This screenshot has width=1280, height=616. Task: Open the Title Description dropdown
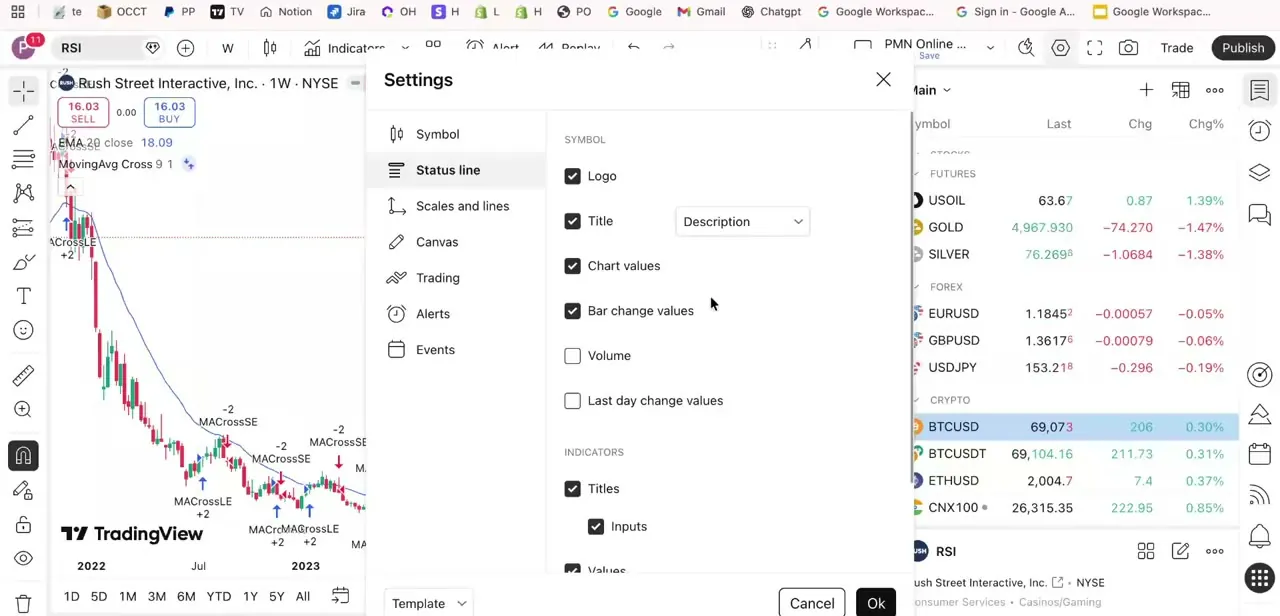[743, 222]
